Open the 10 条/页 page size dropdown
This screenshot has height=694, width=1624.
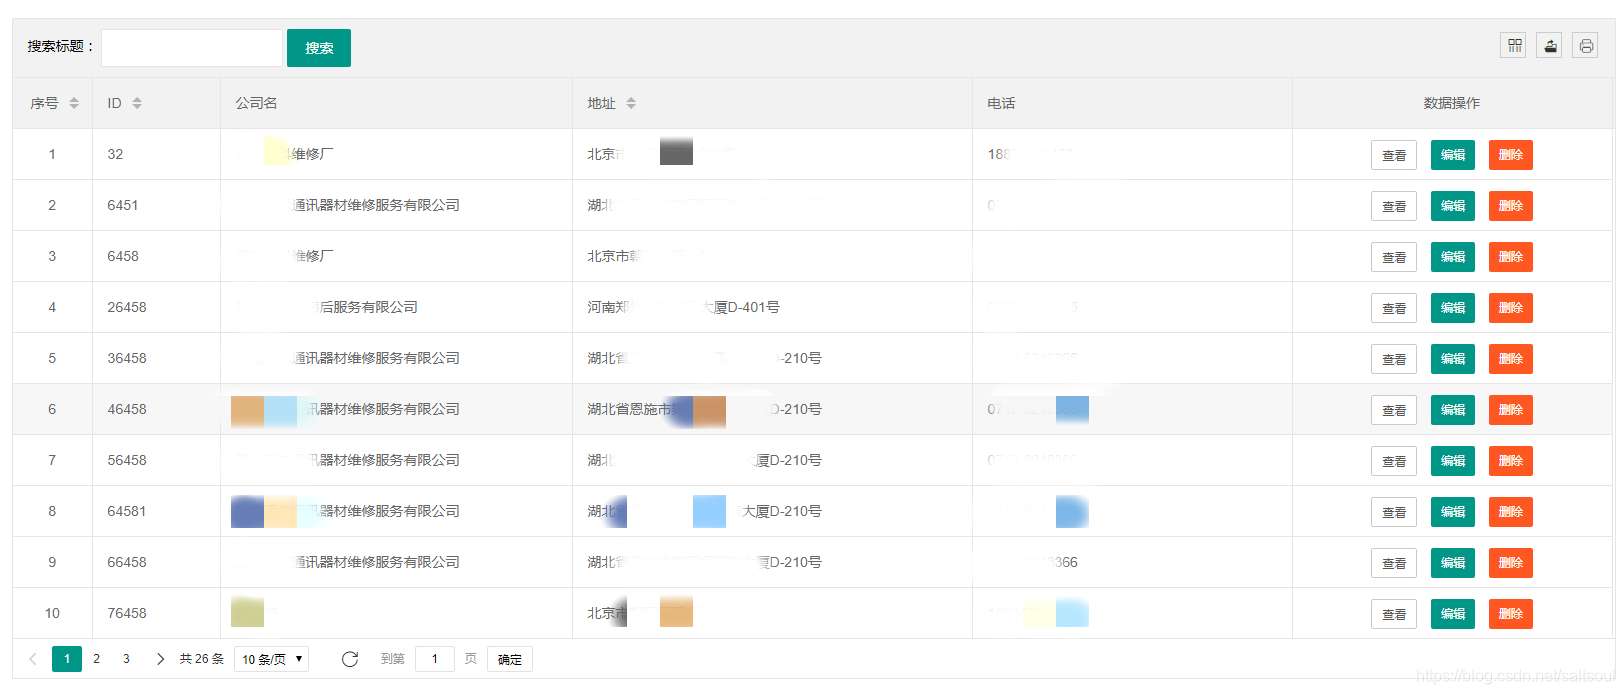(x=272, y=659)
